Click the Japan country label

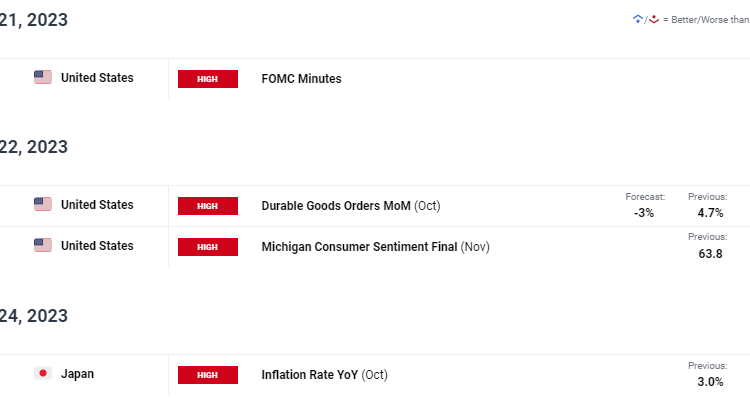(78, 374)
